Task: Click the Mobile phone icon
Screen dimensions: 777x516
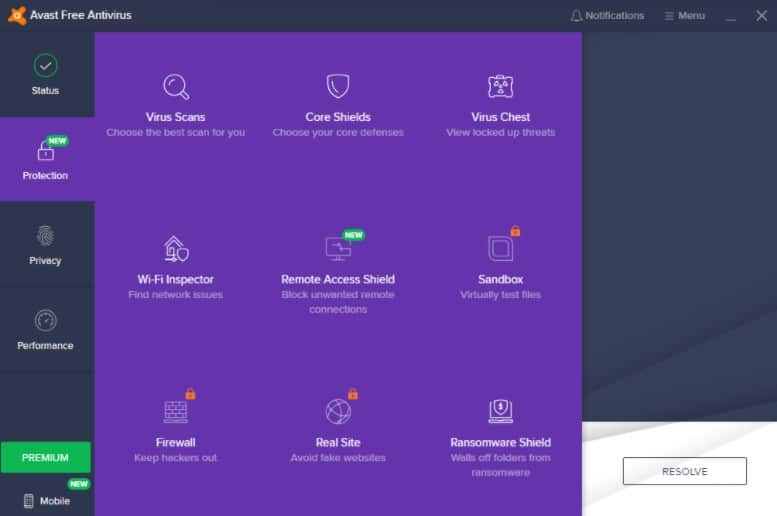Action: coord(29,501)
